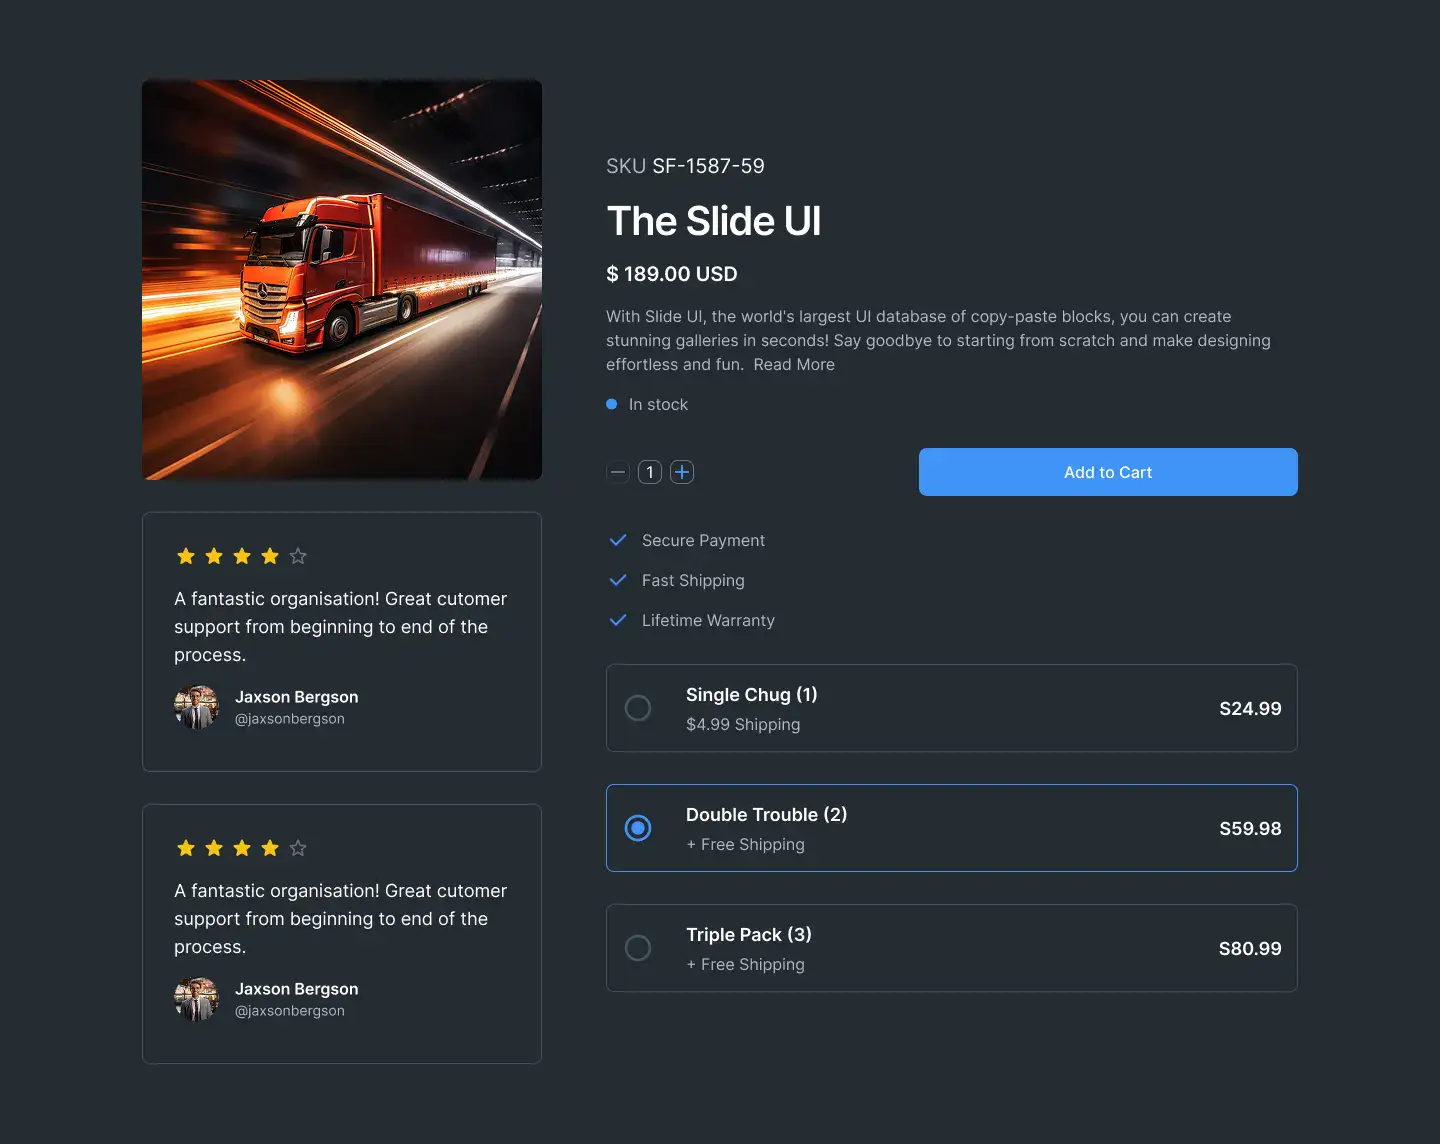Image resolution: width=1440 pixels, height=1144 pixels.
Task: Click Jaxson Bergson's avatar in first review
Action: [196, 707]
